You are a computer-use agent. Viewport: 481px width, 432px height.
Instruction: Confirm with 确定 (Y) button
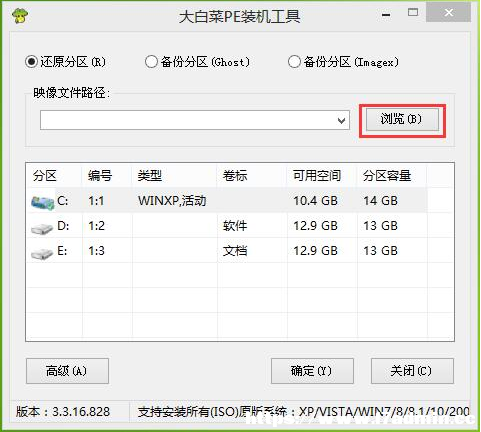[312, 371]
